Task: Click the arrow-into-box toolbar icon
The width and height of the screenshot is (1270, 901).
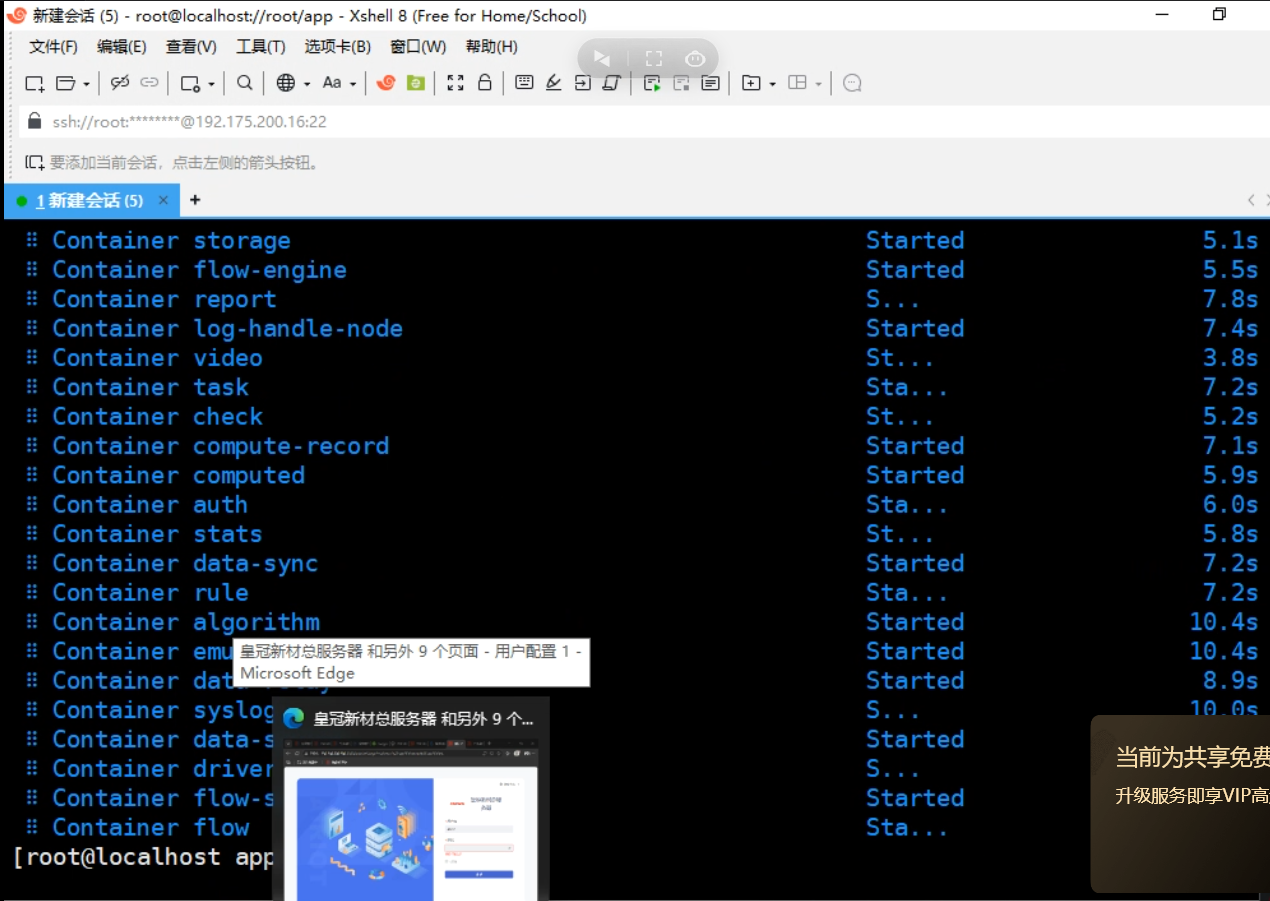Action: point(583,83)
